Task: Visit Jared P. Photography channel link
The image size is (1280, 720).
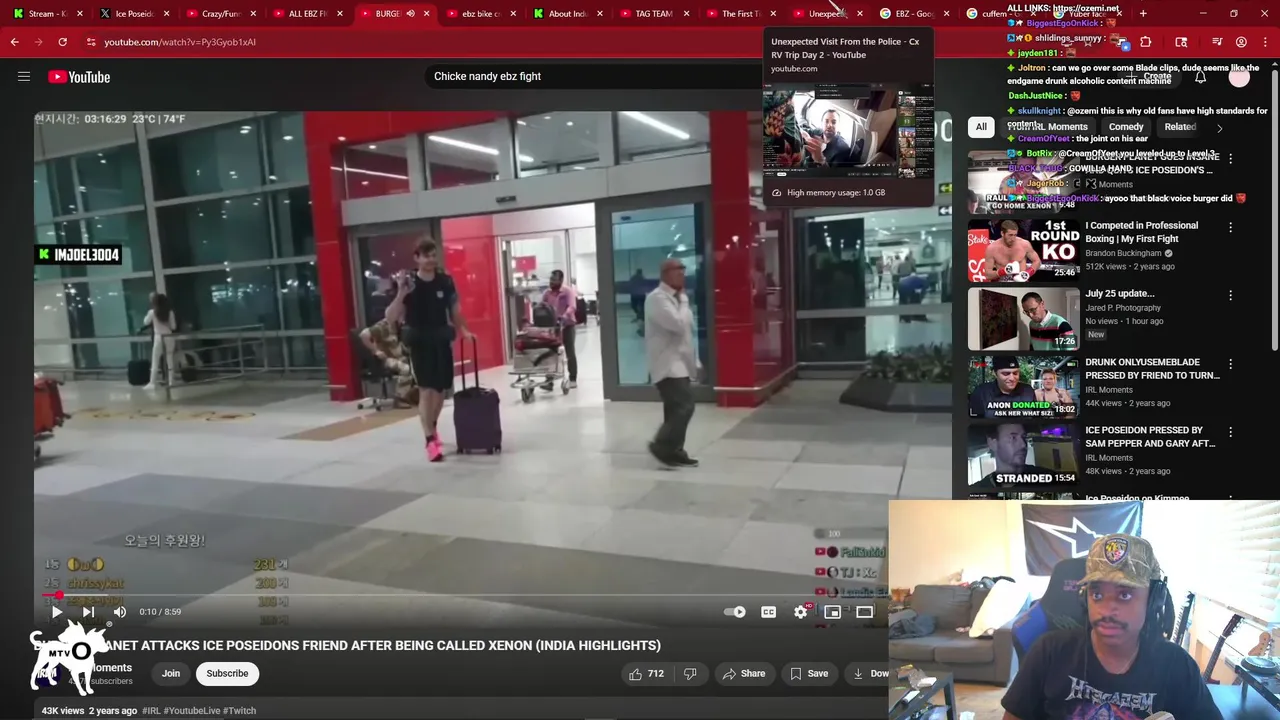Action: coord(1123,308)
